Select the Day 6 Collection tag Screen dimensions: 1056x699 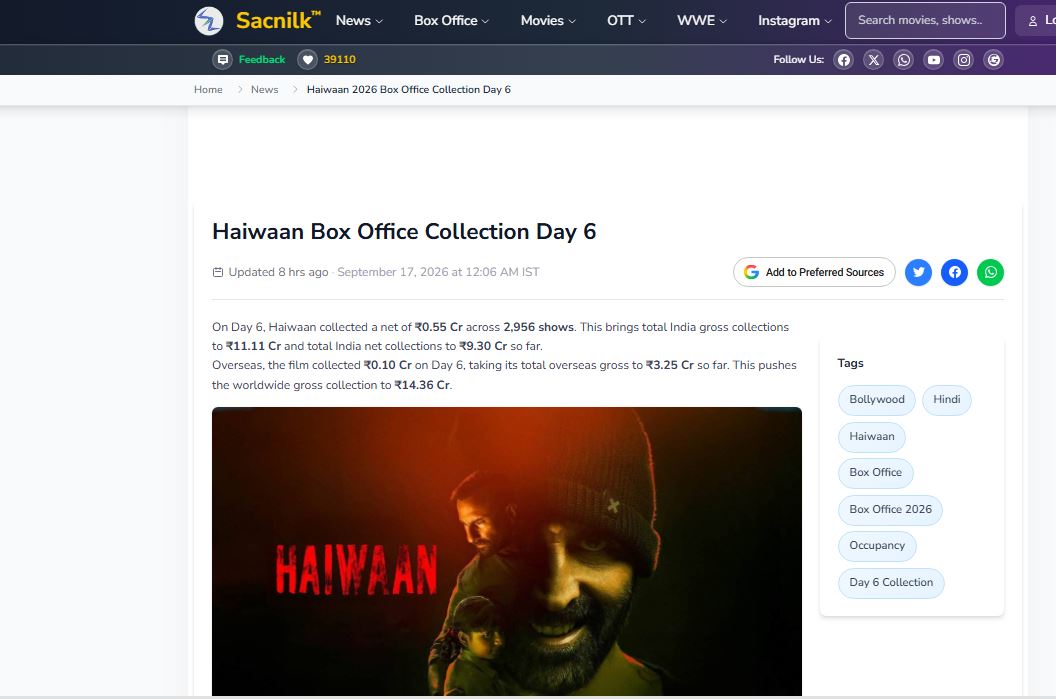(891, 583)
